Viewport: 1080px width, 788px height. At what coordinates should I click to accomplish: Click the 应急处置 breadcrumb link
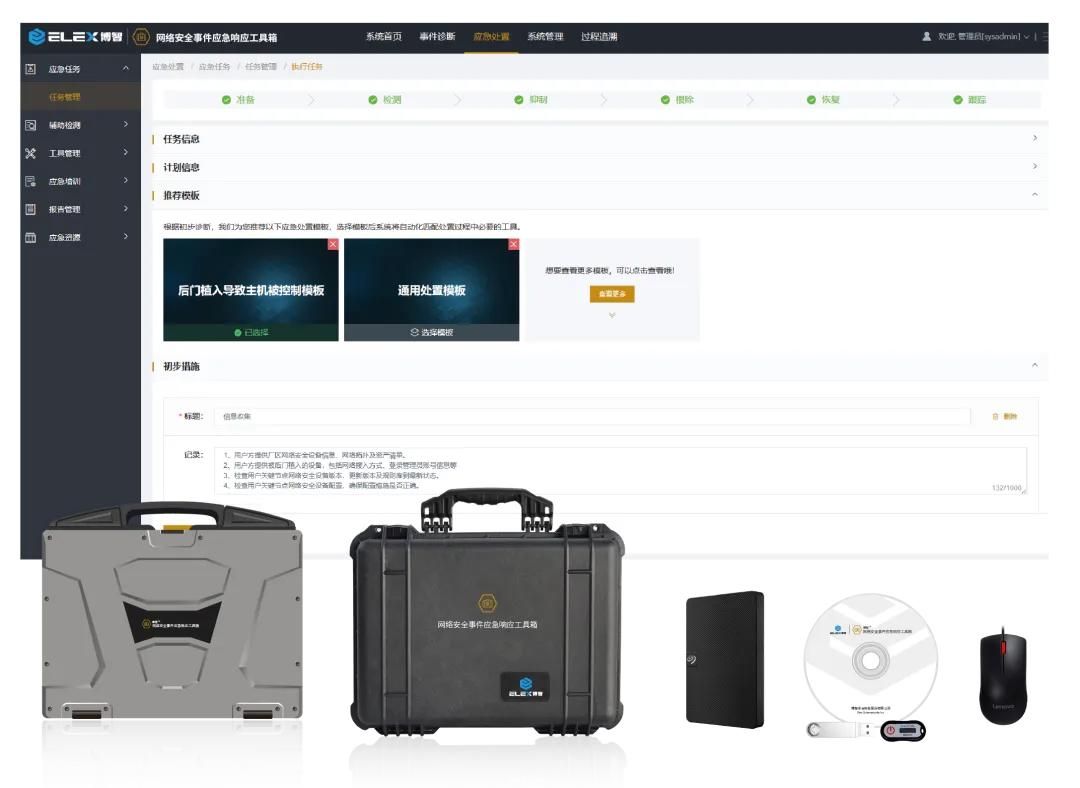pyautogui.click(x=168, y=67)
